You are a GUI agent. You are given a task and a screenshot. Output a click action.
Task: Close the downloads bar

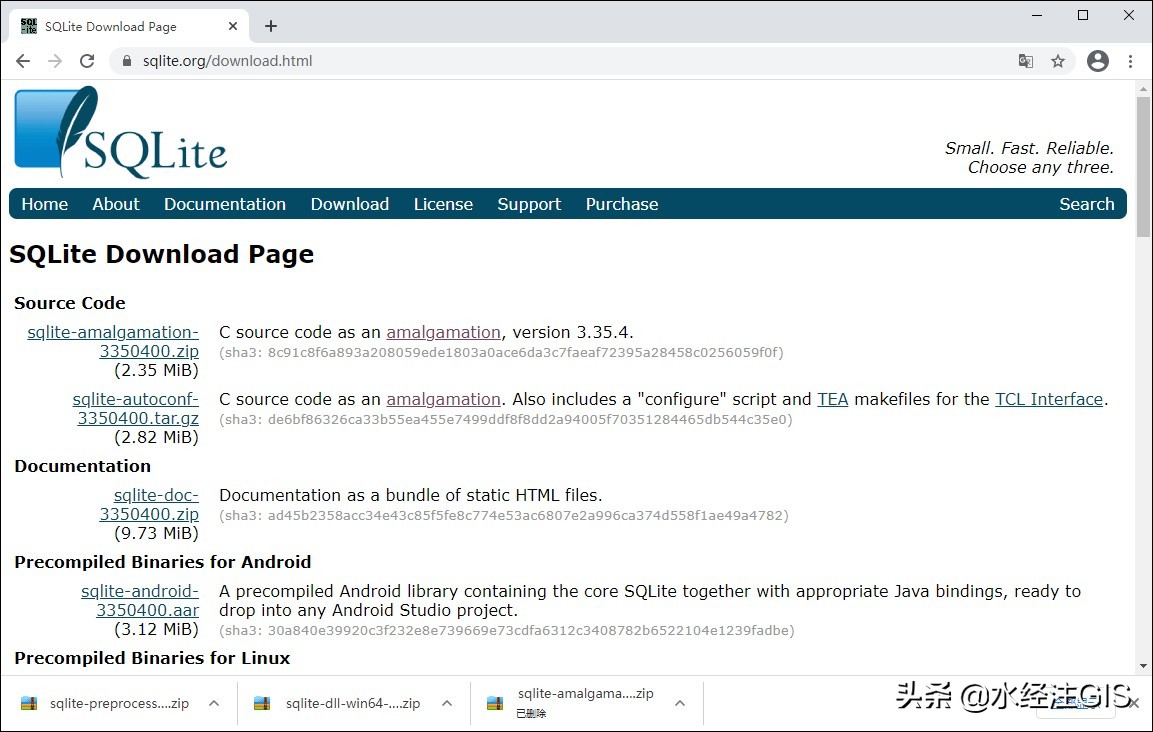pyautogui.click(x=1135, y=703)
